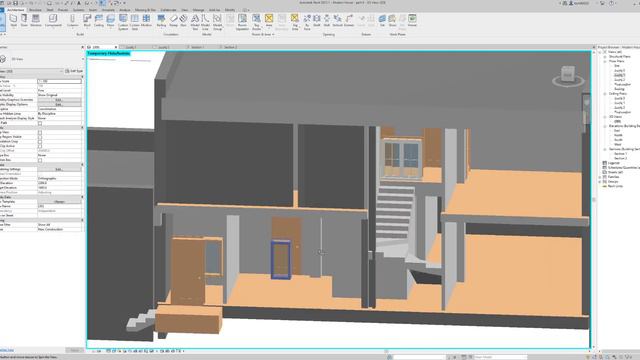This screenshot has height=360, width=640.
Task: Select the Ramp tool
Action: [173, 20]
